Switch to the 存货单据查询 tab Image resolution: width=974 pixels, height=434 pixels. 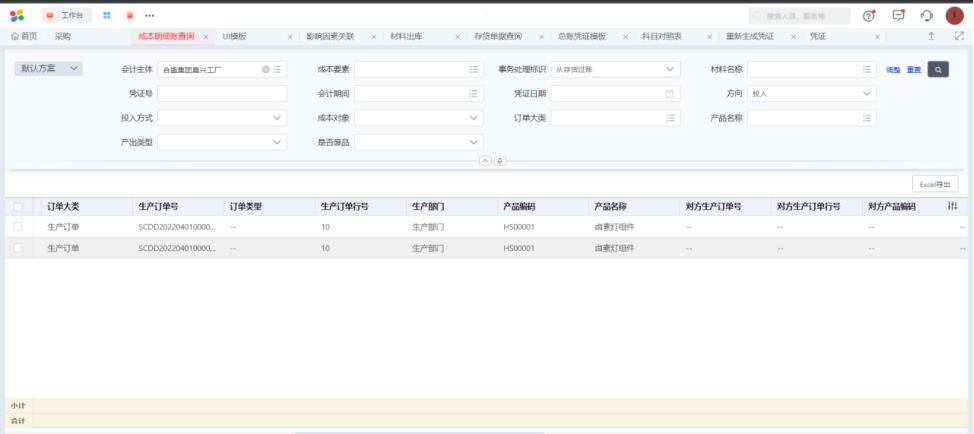tap(498, 37)
